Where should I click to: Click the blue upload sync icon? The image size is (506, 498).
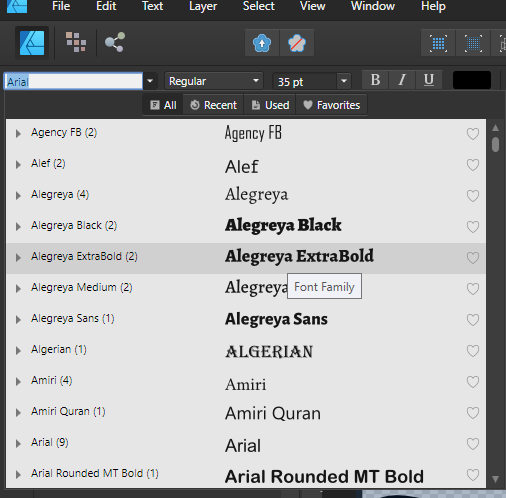pyautogui.click(x=262, y=43)
